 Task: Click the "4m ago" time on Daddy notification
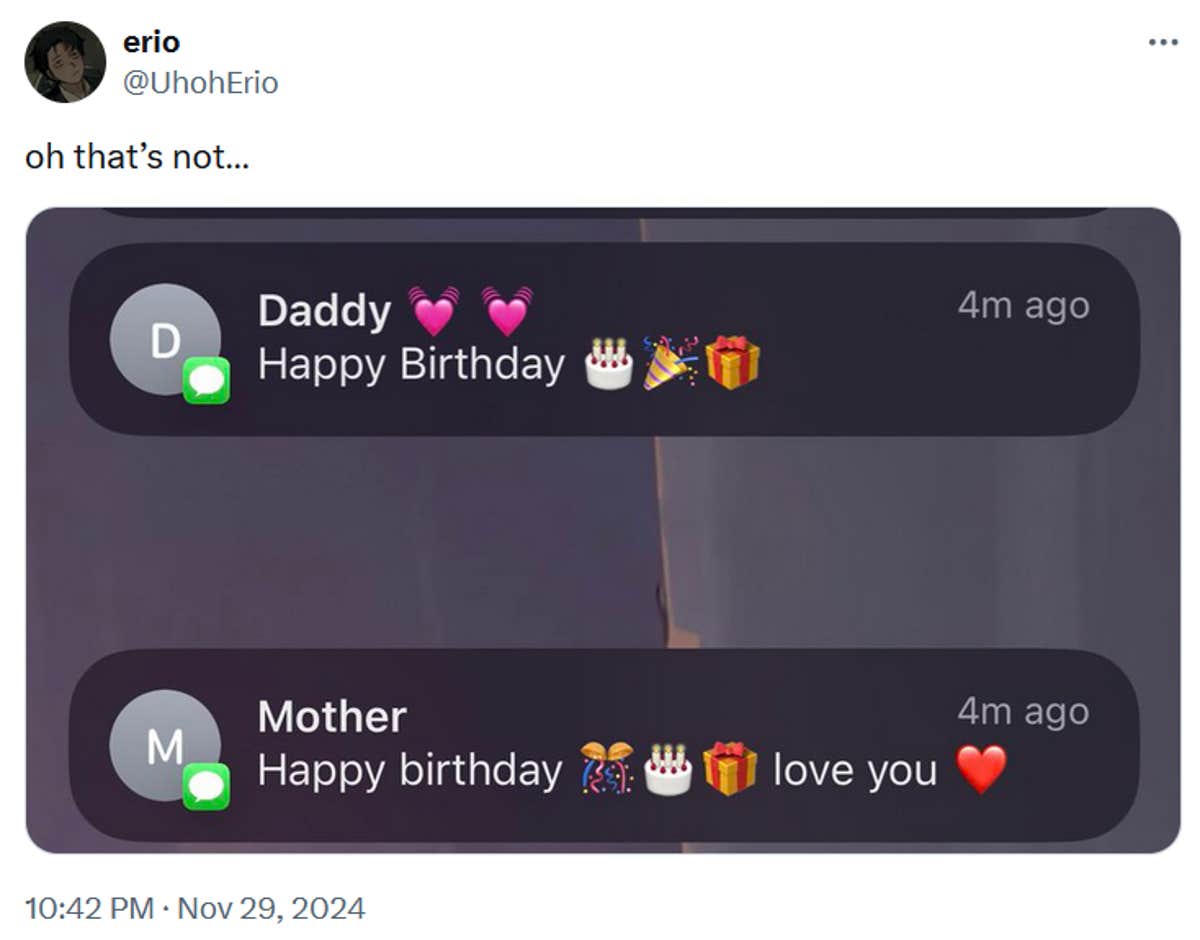click(x=1023, y=305)
